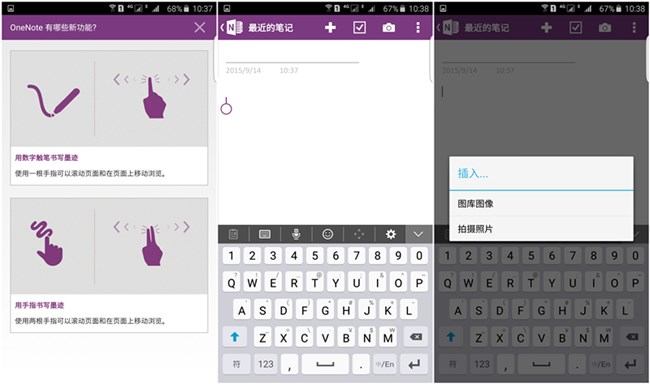Add new item with plus icon, middle screen

pyautogui.click(x=330, y=28)
